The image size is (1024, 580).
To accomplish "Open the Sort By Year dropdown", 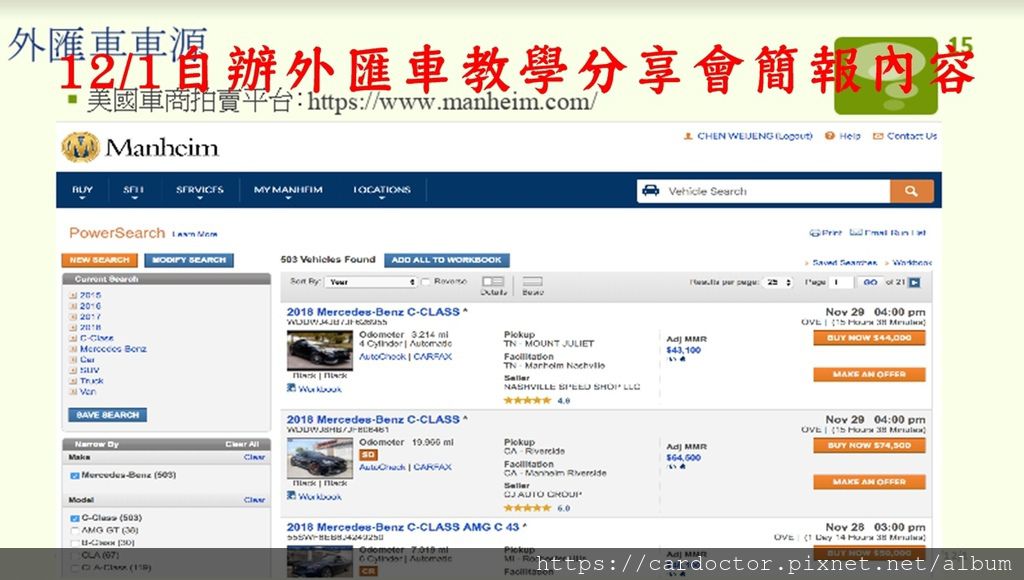I will click(x=371, y=282).
